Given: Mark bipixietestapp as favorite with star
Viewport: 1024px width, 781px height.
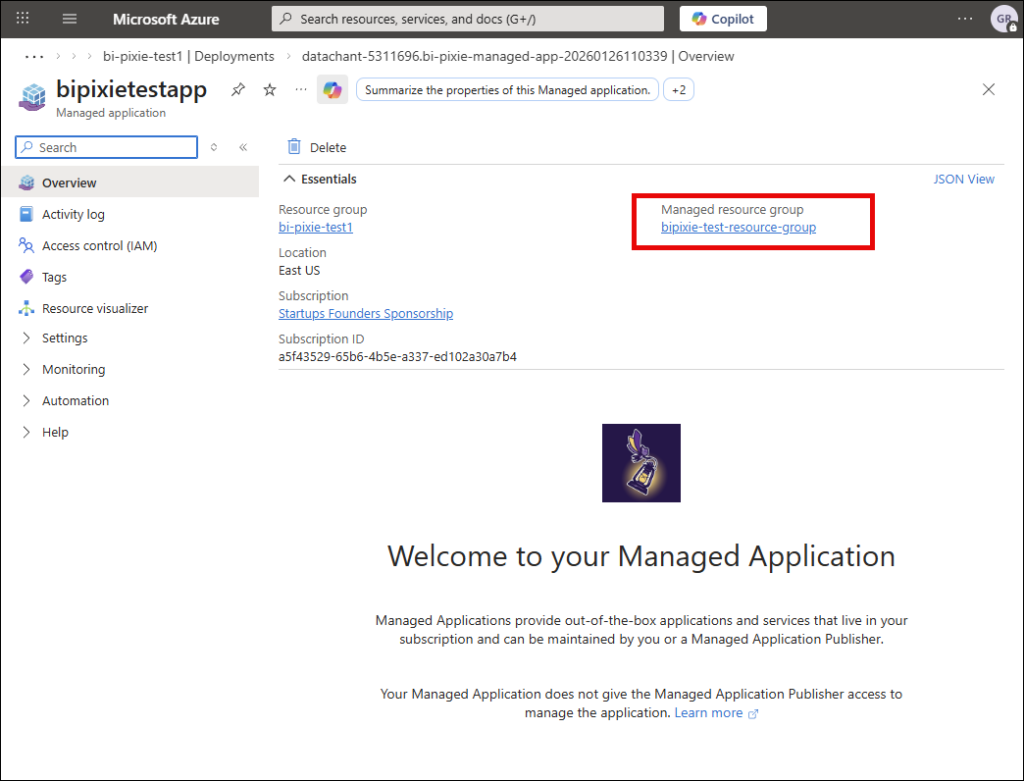Looking at the screenshot, I should click(269, 90).
